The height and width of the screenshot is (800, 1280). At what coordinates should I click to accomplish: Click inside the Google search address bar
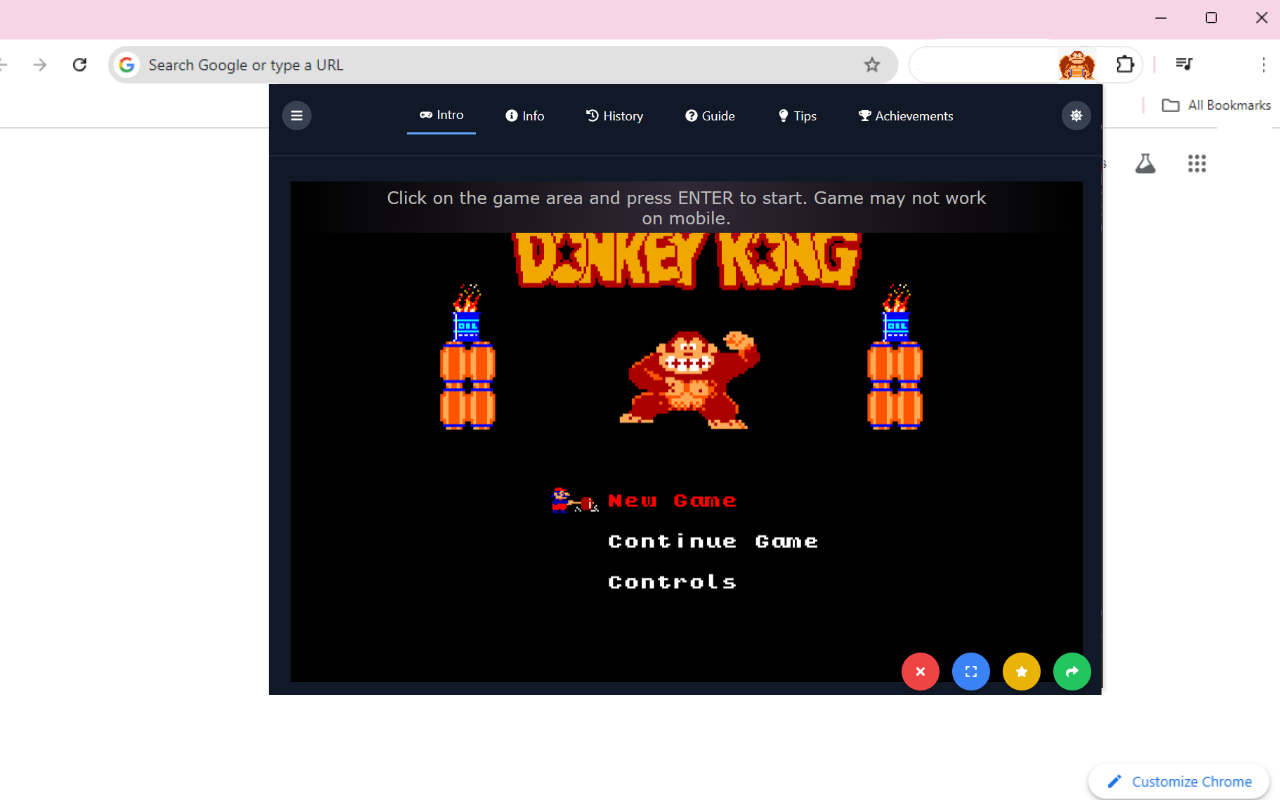pyautogui.click(x=400, y=64)
